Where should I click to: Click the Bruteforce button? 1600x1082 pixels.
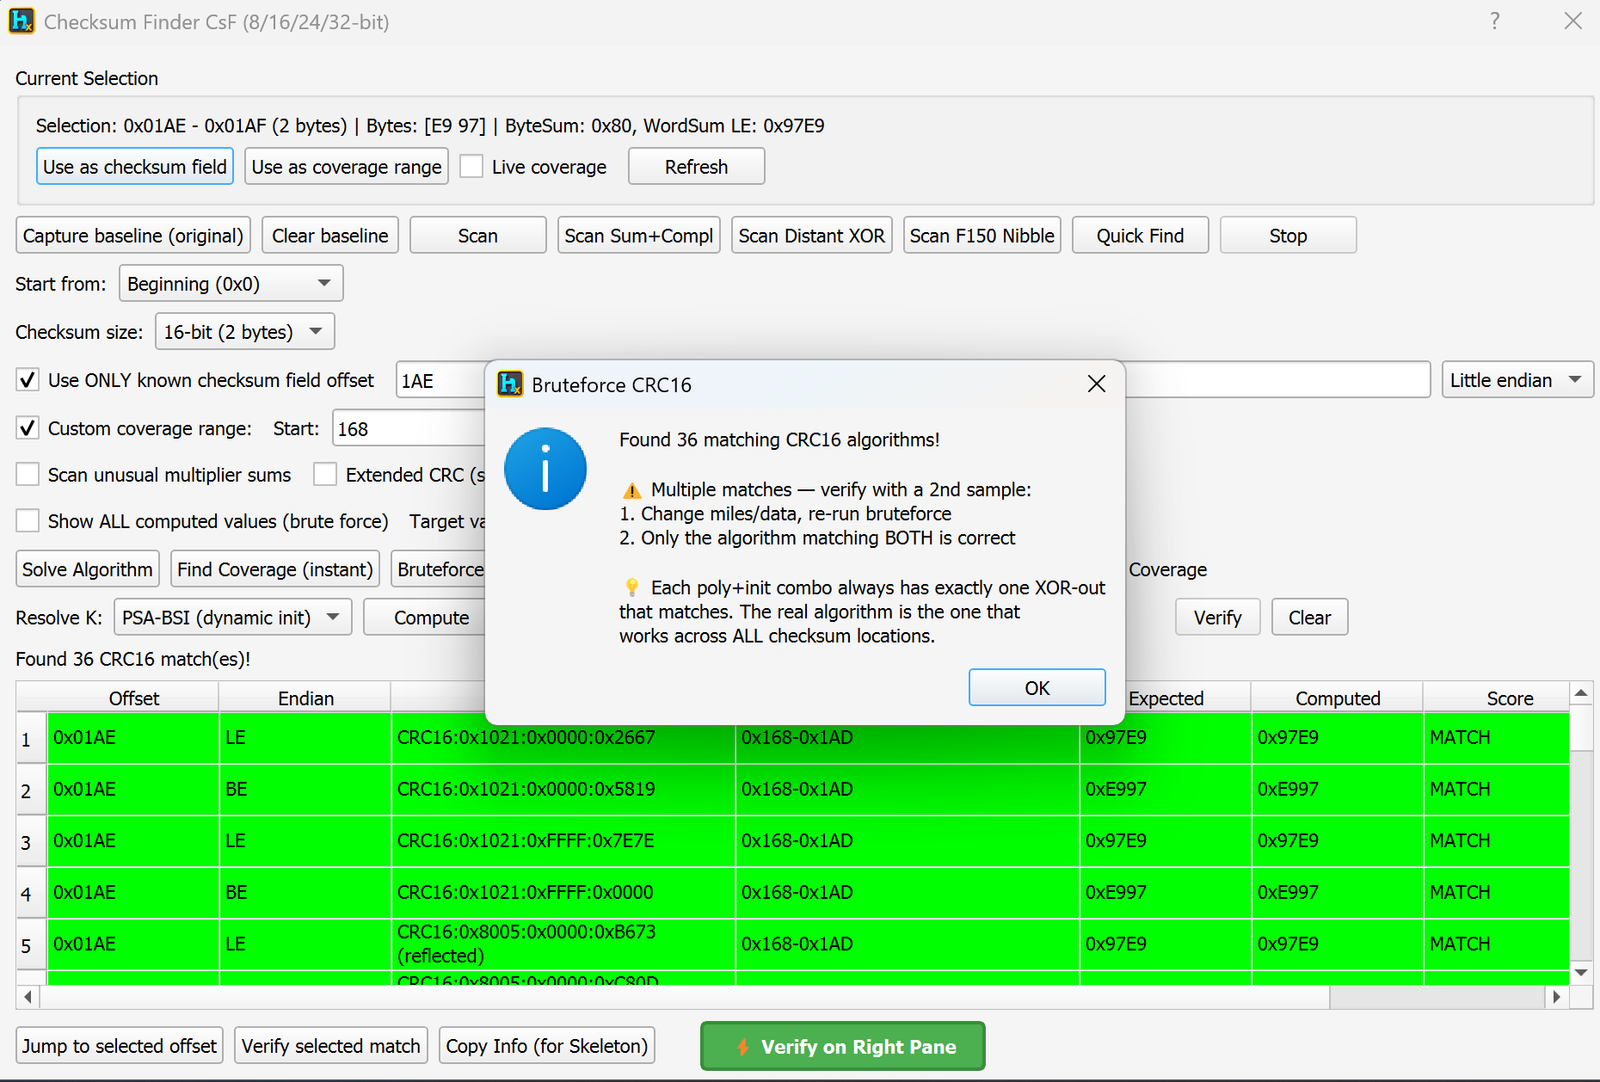[x=439, y=570]
